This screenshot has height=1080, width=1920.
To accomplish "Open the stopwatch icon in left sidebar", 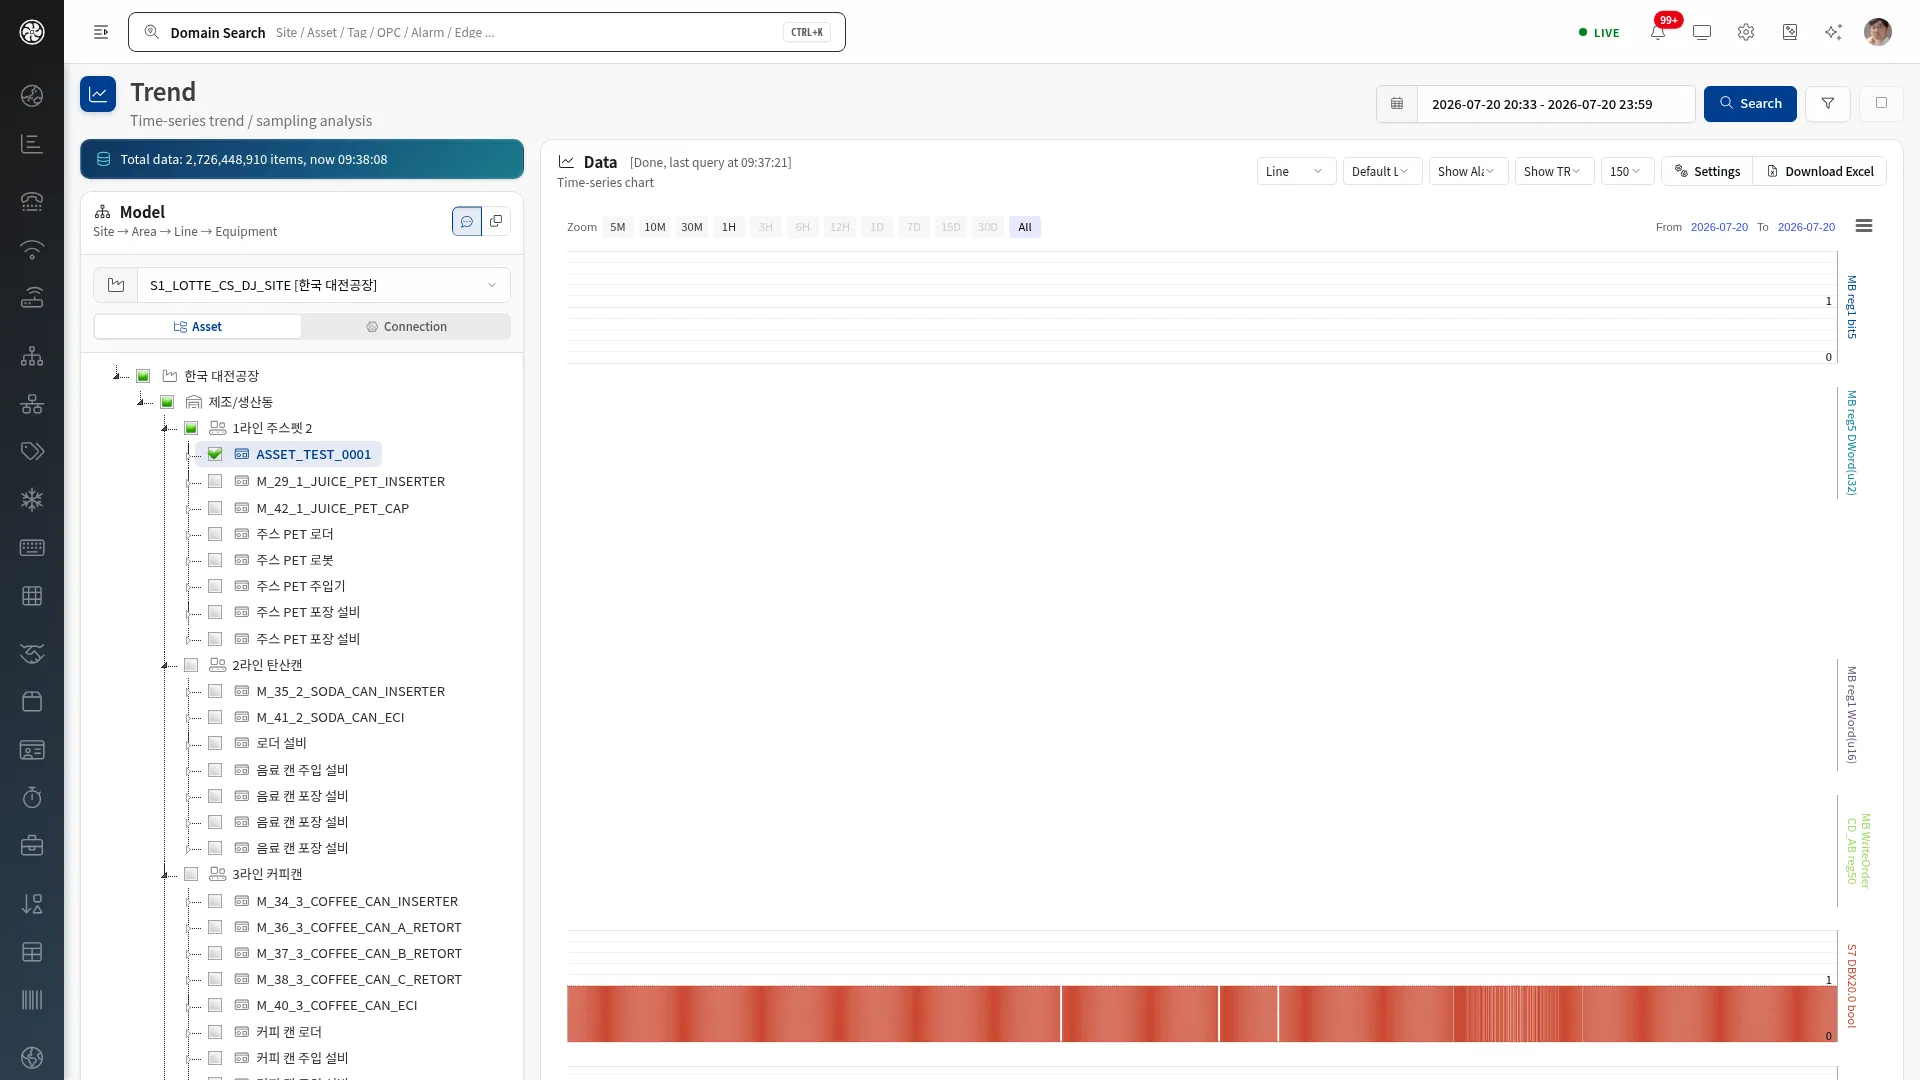I will tap(32, 797).
